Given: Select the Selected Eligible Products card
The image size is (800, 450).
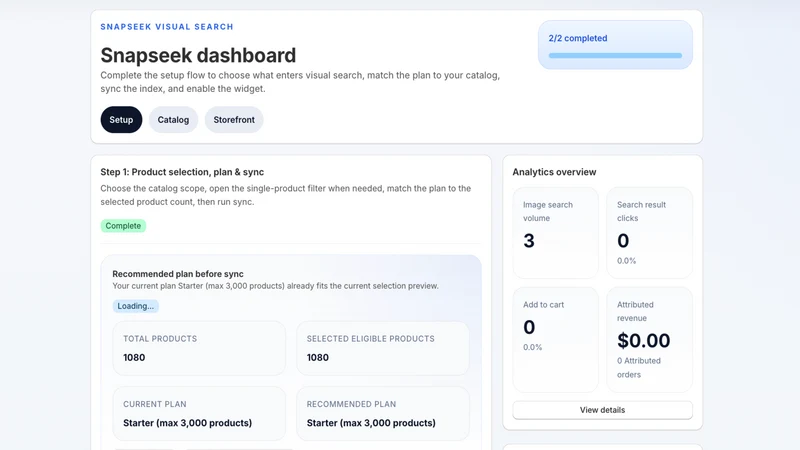Looking at the screenshot, I should click(x=383, y=348).
